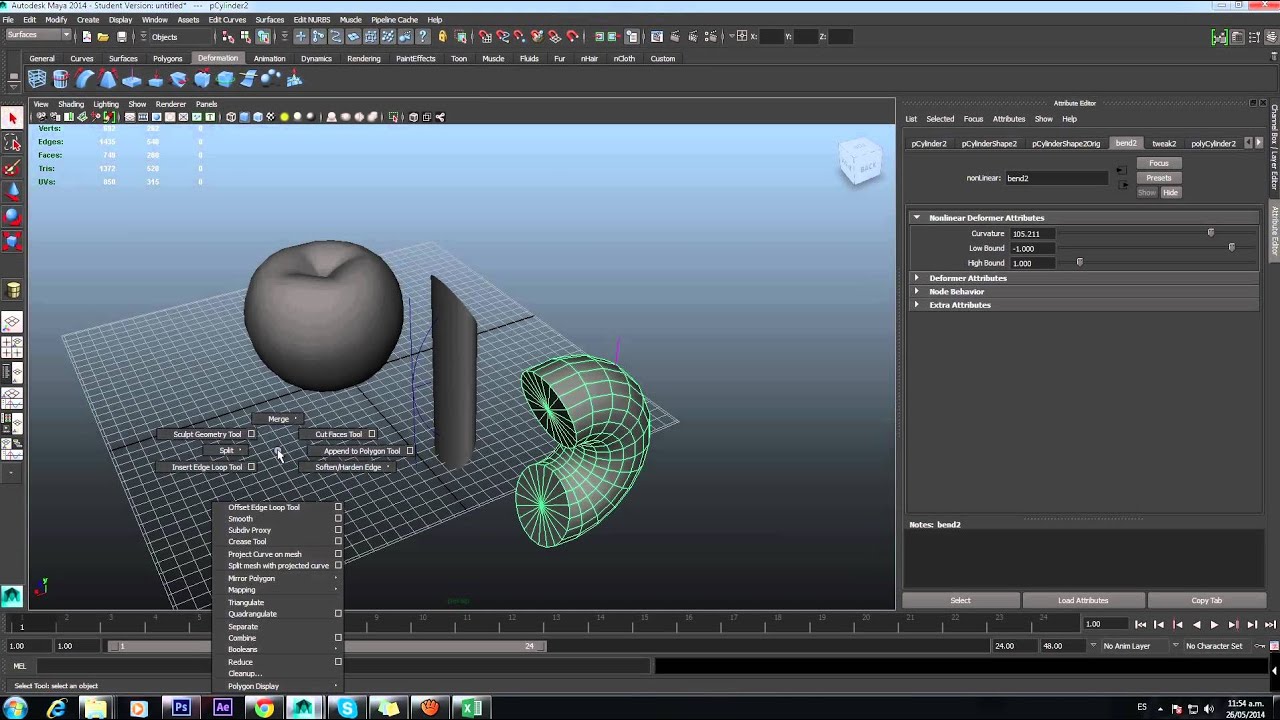
Task: Launch Google Chrome from the taskbar
Action: pyautogui.click(x=264, y=708)
